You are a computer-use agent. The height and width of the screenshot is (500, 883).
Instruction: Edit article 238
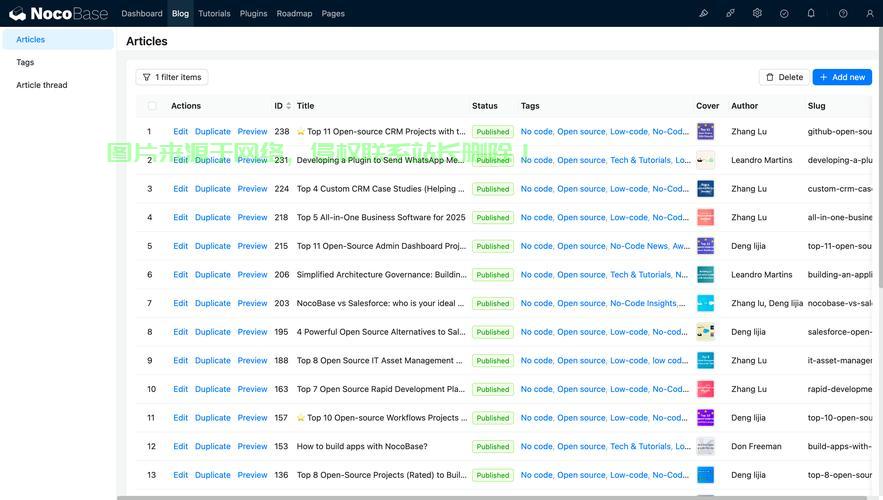181,132
